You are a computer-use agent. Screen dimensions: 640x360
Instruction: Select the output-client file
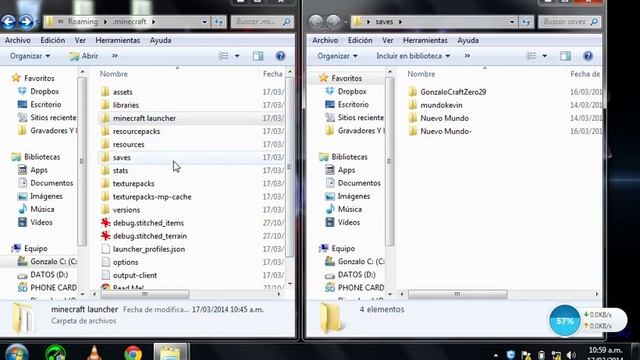[x=135, y=275]
